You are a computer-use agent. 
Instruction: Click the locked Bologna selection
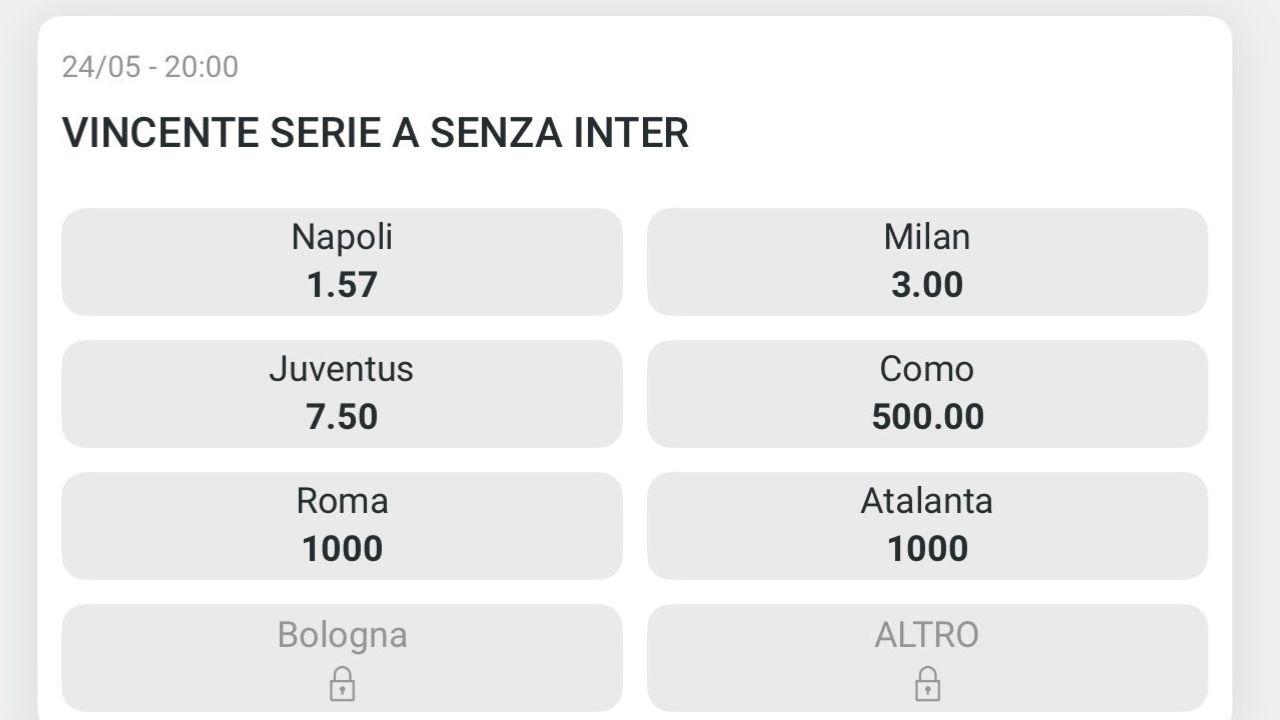coord(343,657)
